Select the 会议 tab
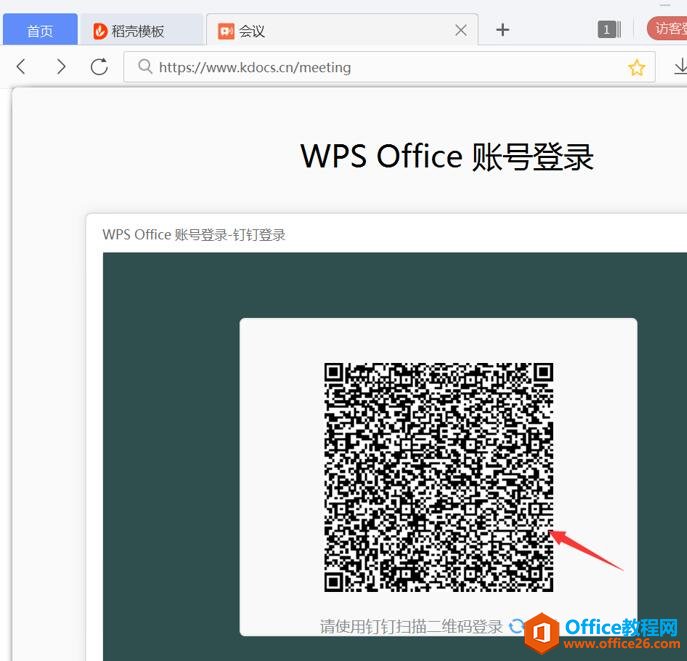This screenshot has width=687, height=661. 342,30
